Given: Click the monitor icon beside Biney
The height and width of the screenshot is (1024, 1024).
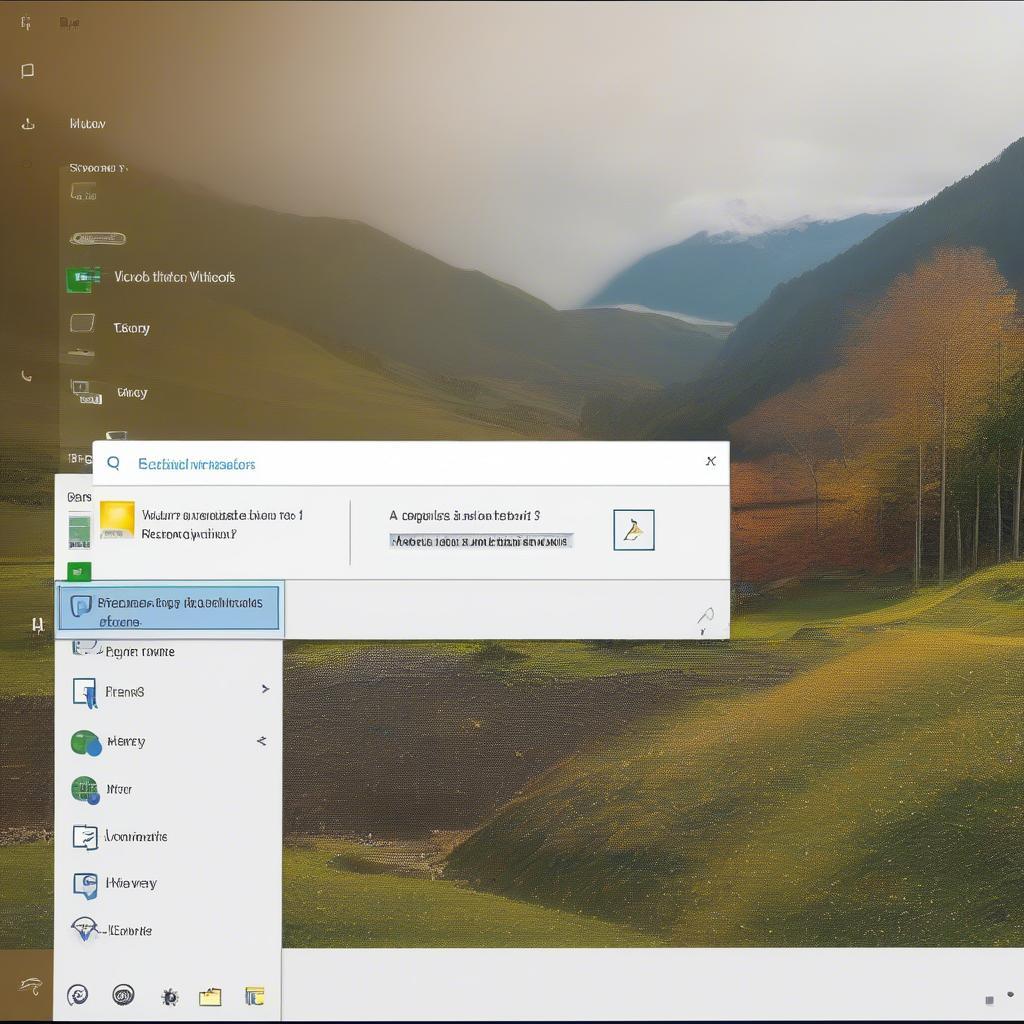Looking at the screenshot, I should click(x=86, y=392).
